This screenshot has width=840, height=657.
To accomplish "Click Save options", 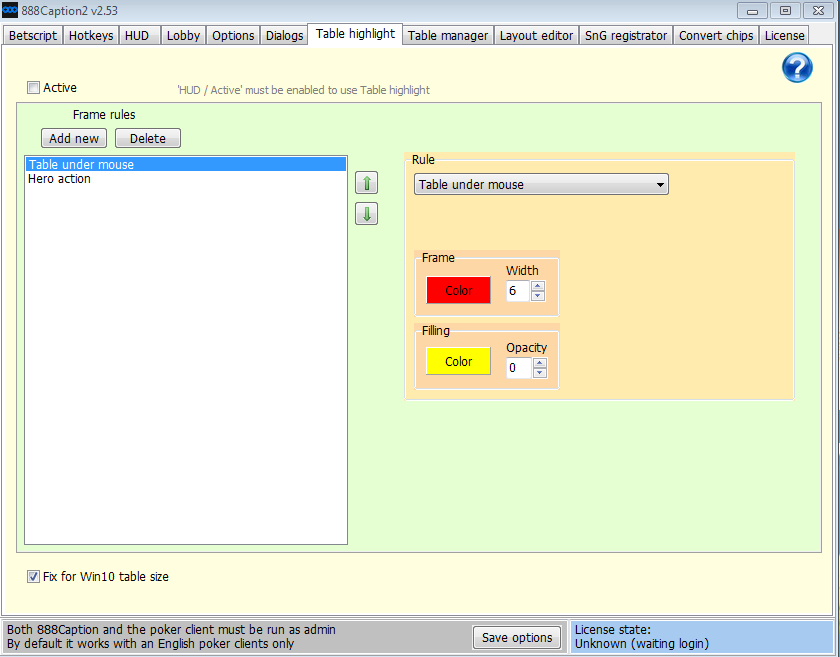I will (517, 637).
